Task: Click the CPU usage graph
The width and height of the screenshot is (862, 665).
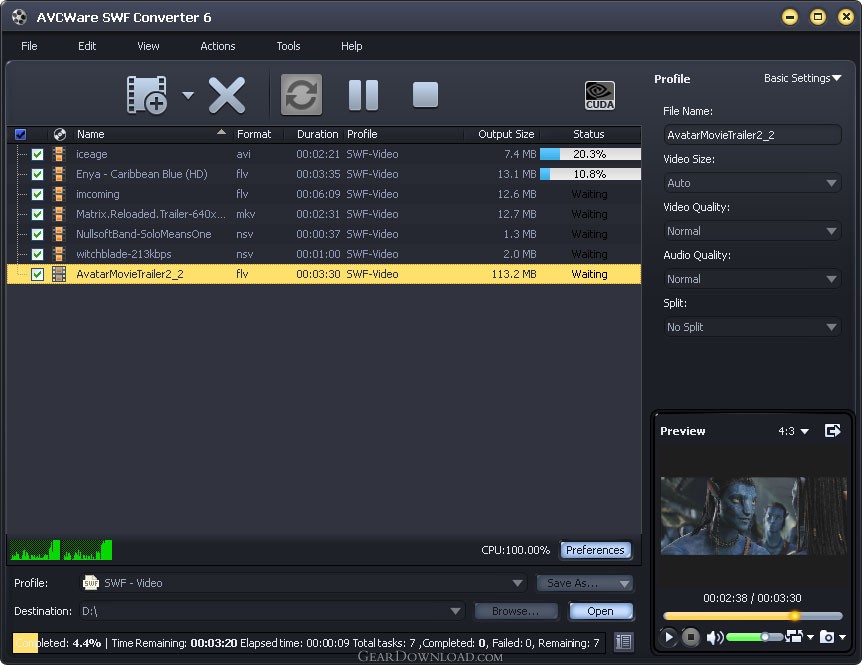Action: click(x=61, y=550)
